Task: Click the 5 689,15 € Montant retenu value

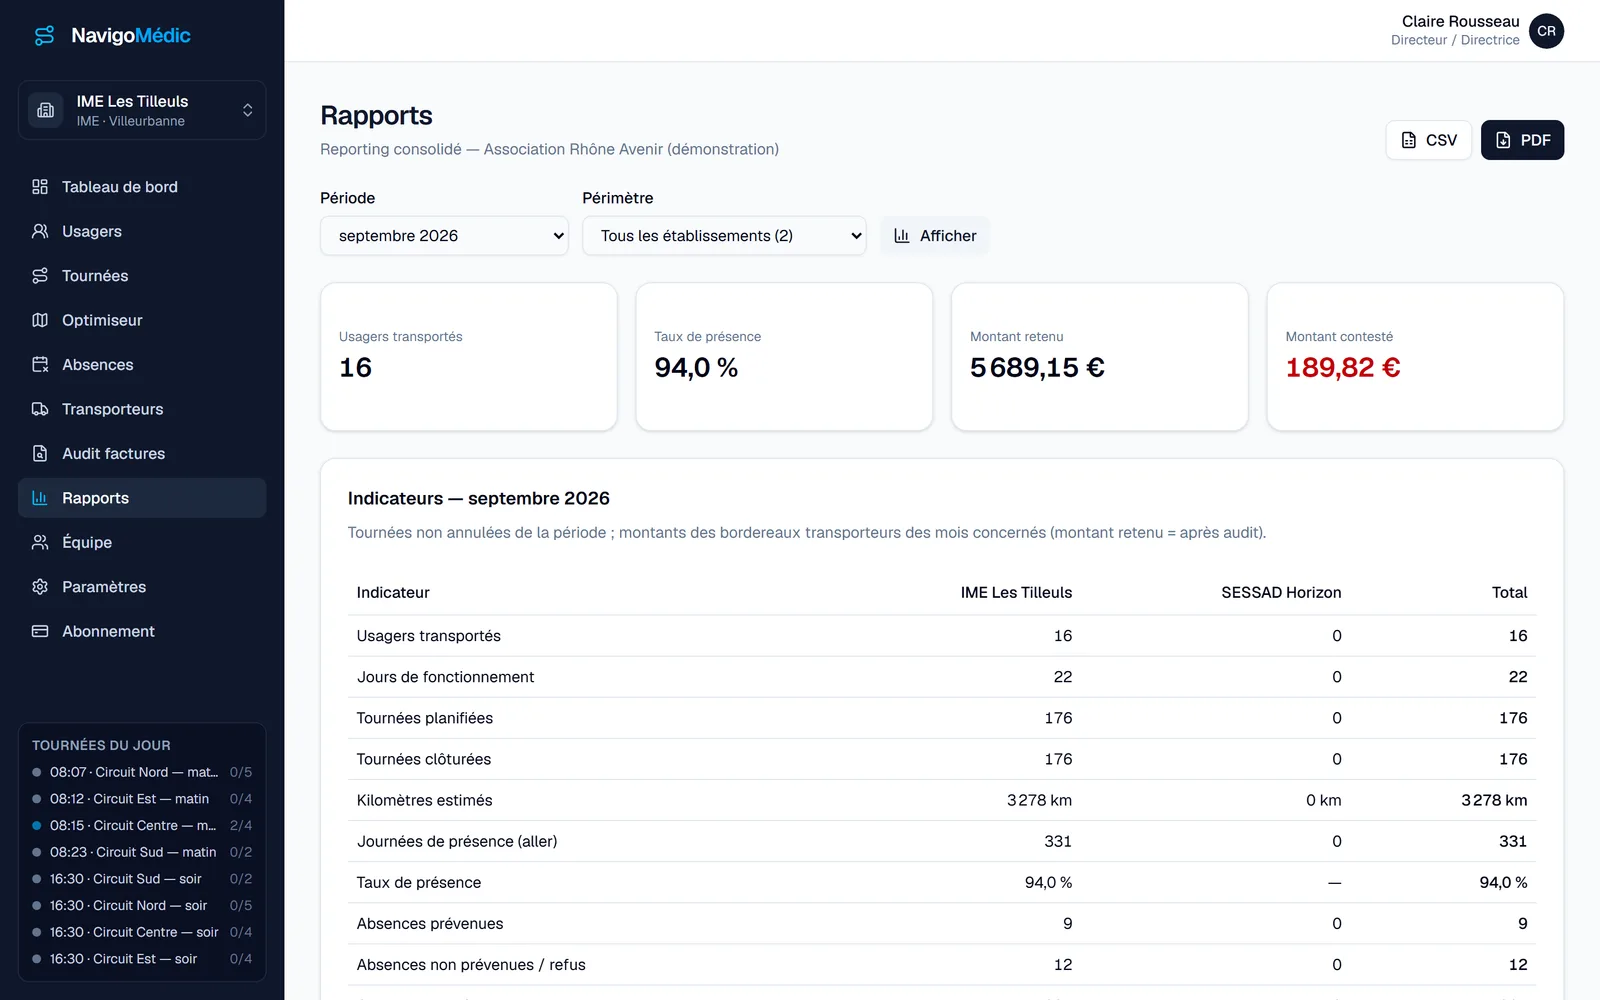Action: click(1037, 368)
